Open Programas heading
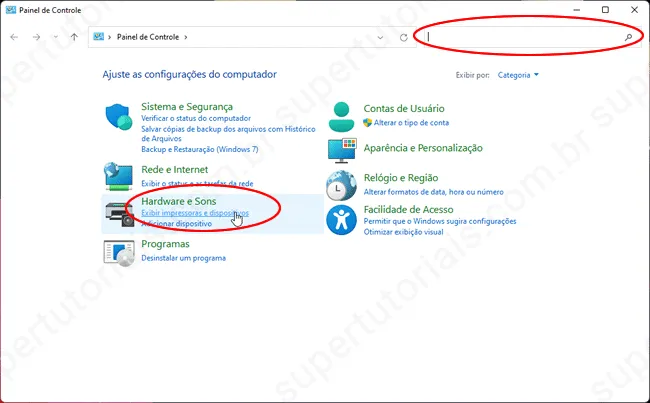 (165, 244)
